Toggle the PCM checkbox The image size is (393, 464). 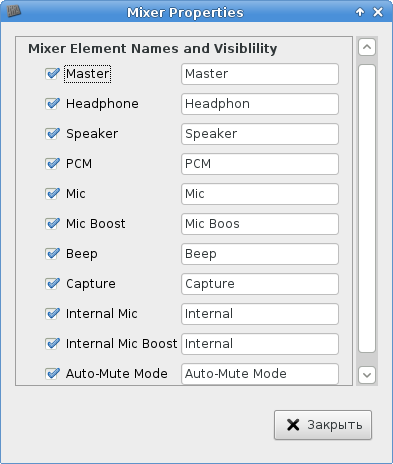click(52, 164)
